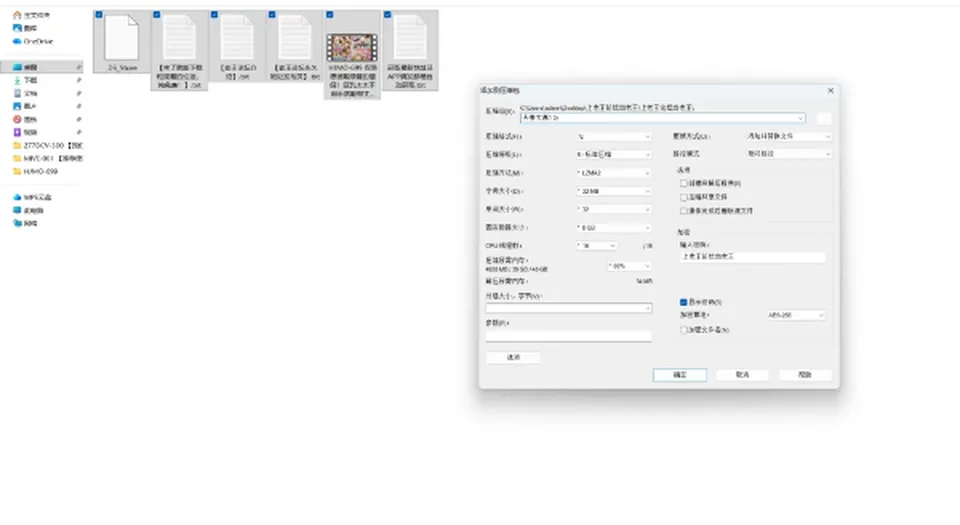Open the MIVE-061 folder in sidebar

point(48,158)
